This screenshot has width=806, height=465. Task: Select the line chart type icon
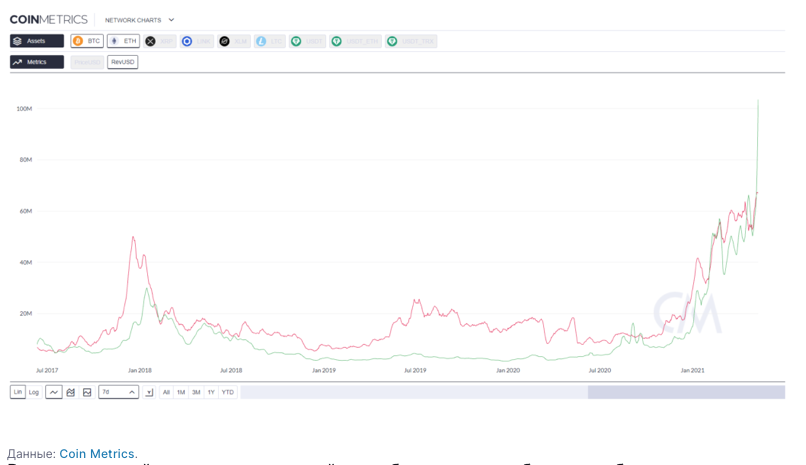54,392
